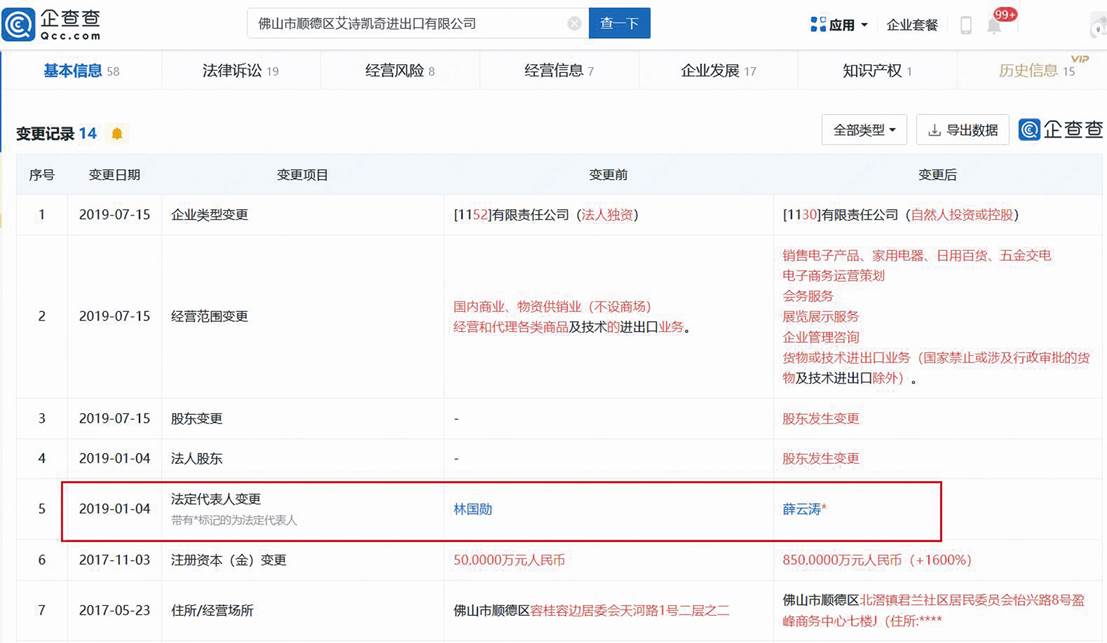Open the 经营风险 tab
This screenshot has height=643, width=1107.
coord(400,70)
